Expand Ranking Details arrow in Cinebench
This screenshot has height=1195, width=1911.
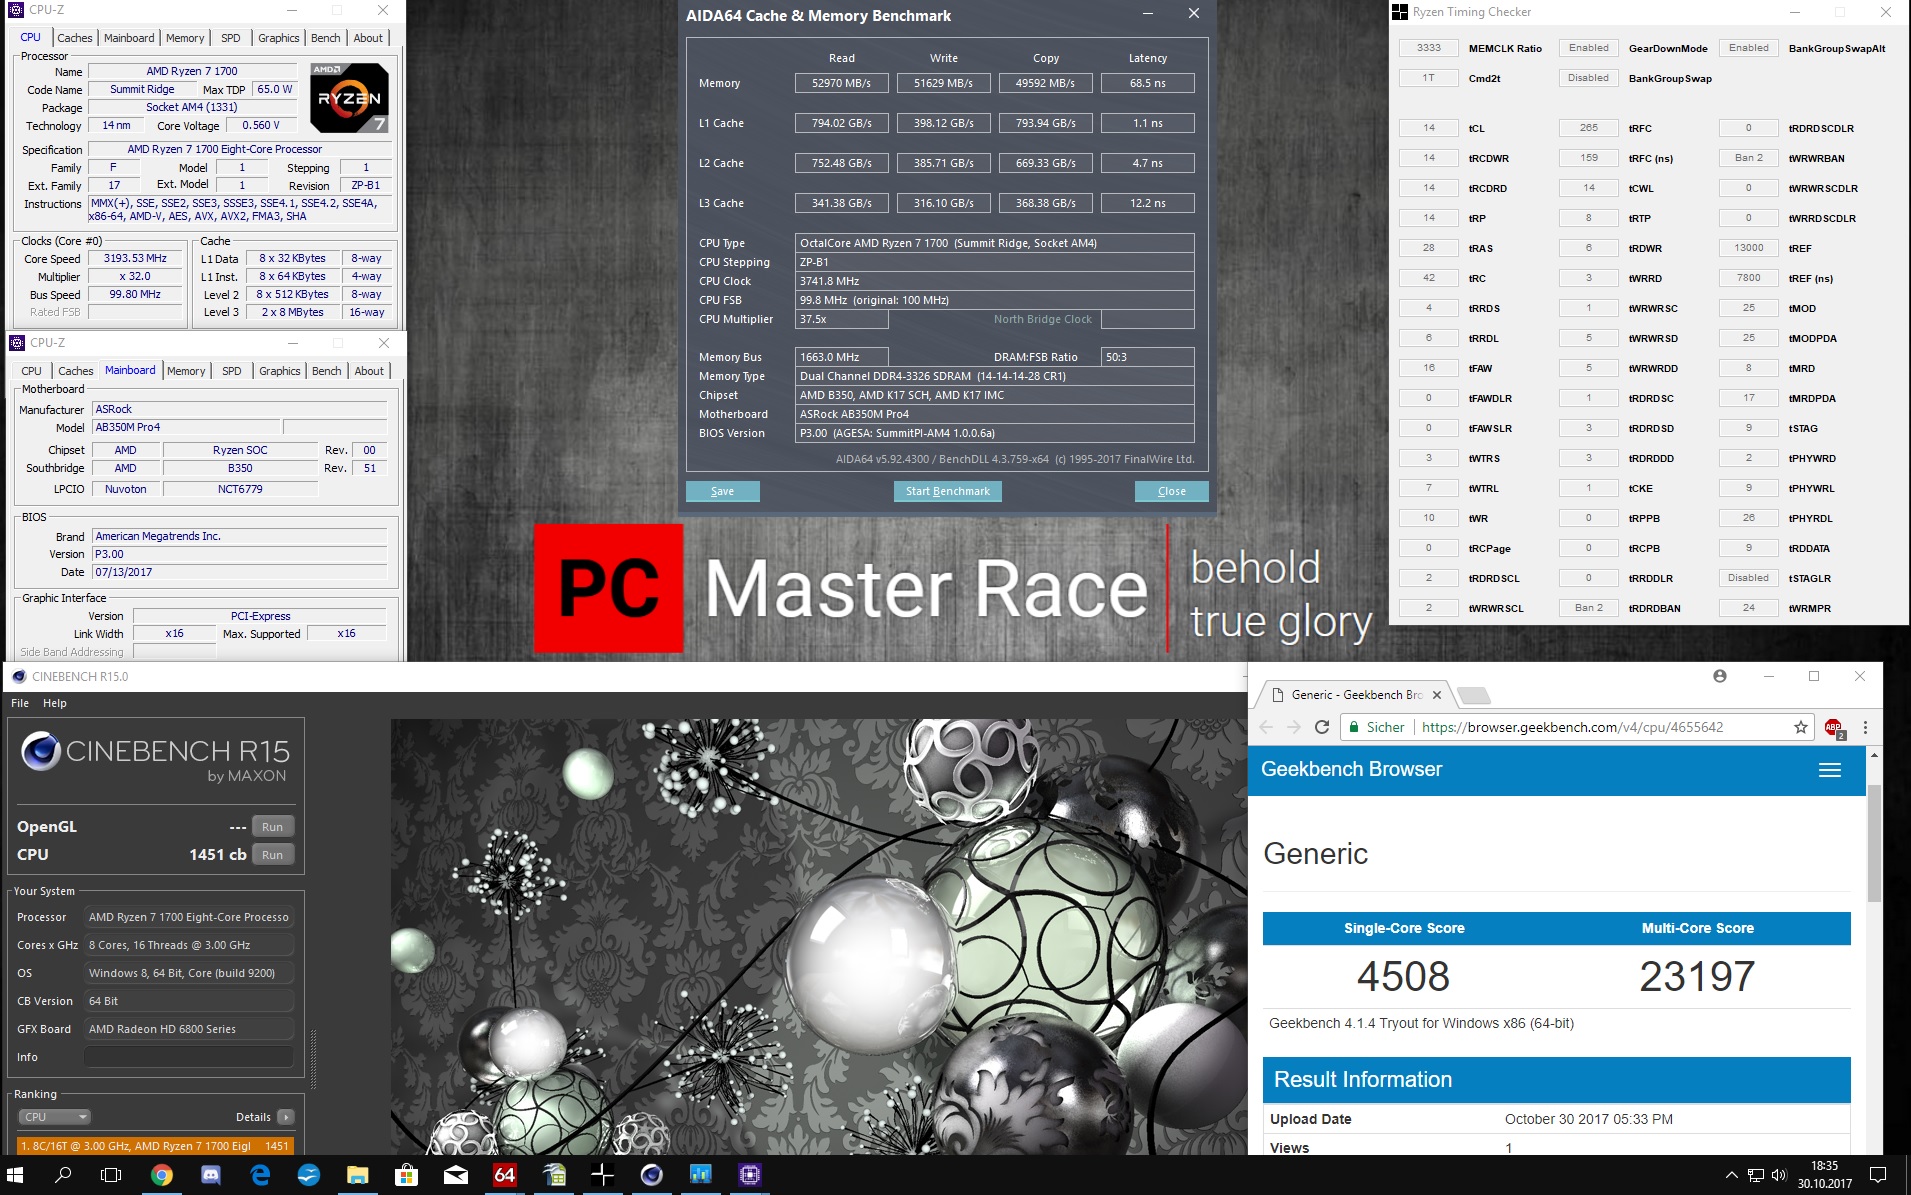285,1117
